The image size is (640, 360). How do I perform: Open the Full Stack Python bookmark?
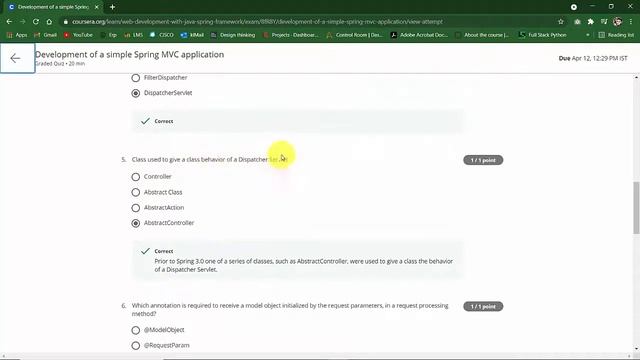point(542,35)
